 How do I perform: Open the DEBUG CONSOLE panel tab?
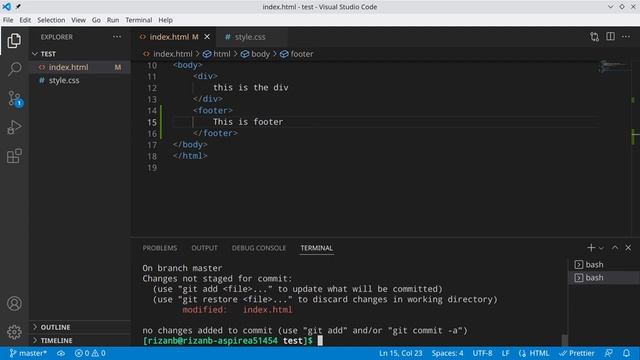(259, 248)
